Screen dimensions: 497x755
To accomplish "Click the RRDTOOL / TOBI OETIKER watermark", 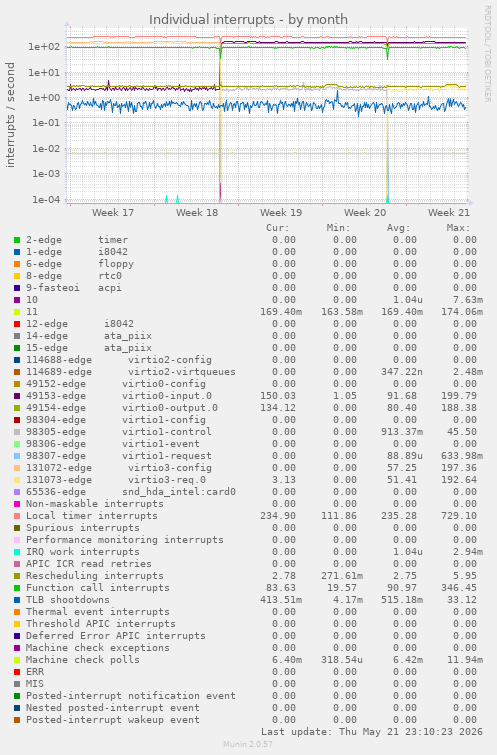I will (x=486, y=53).
